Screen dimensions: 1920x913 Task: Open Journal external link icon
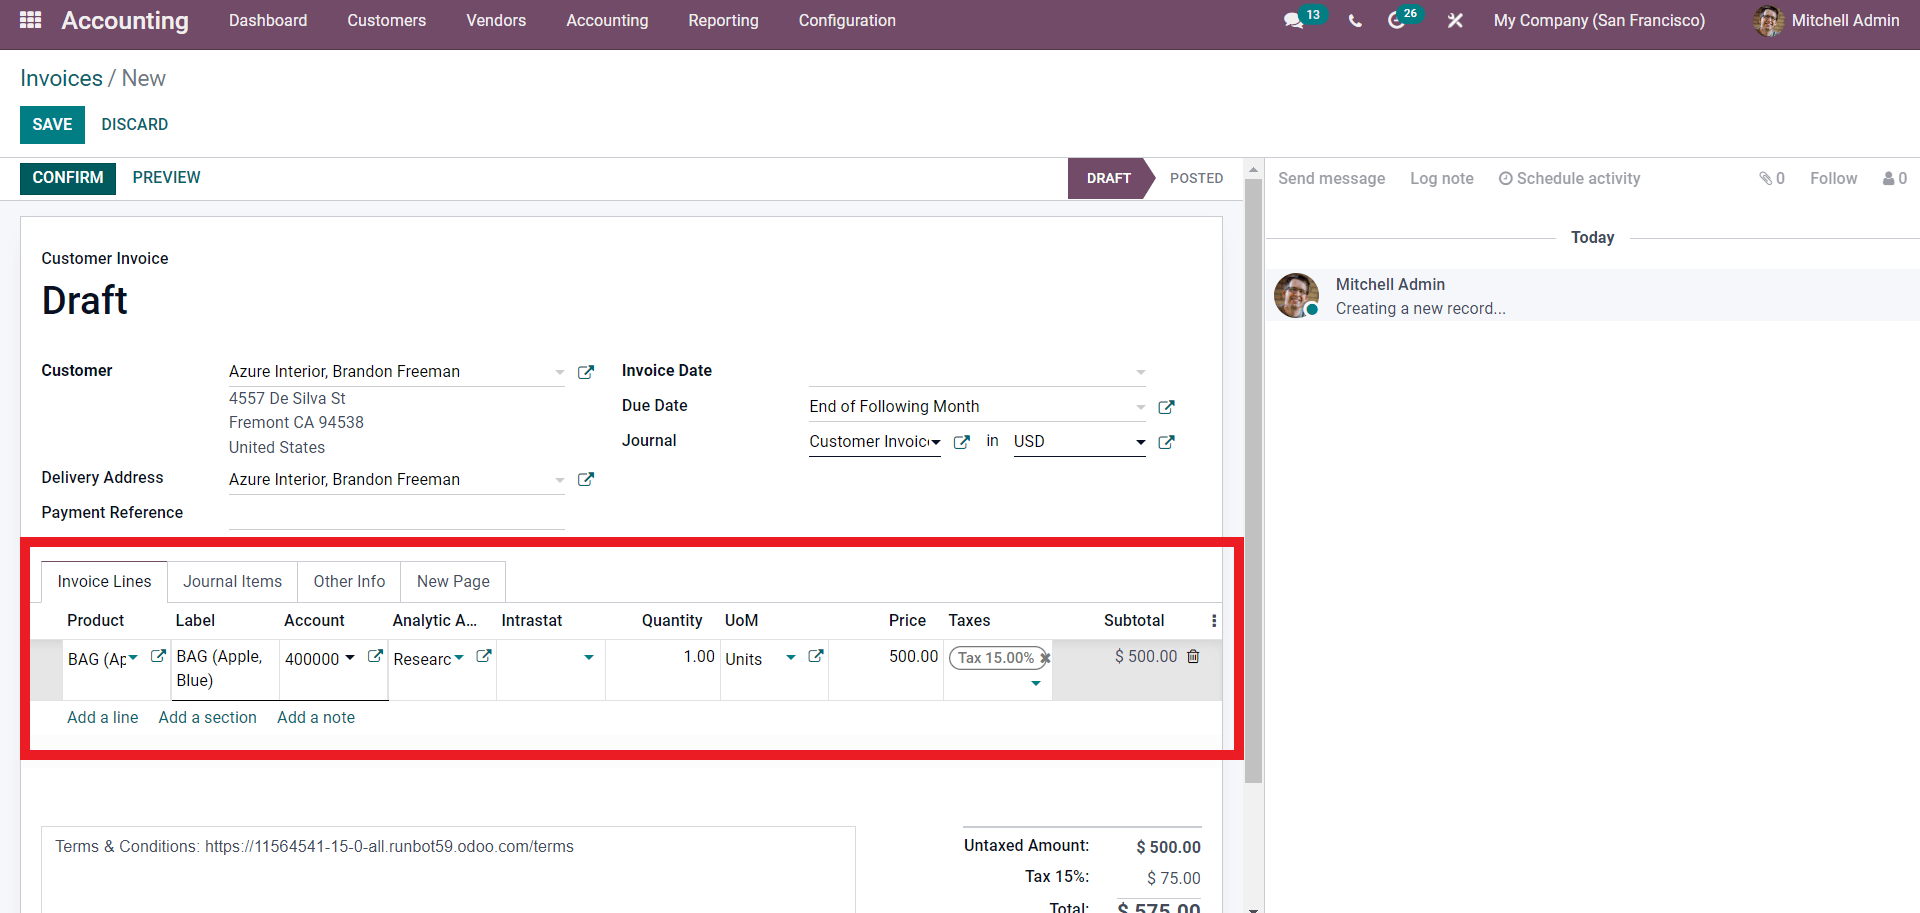961,442
